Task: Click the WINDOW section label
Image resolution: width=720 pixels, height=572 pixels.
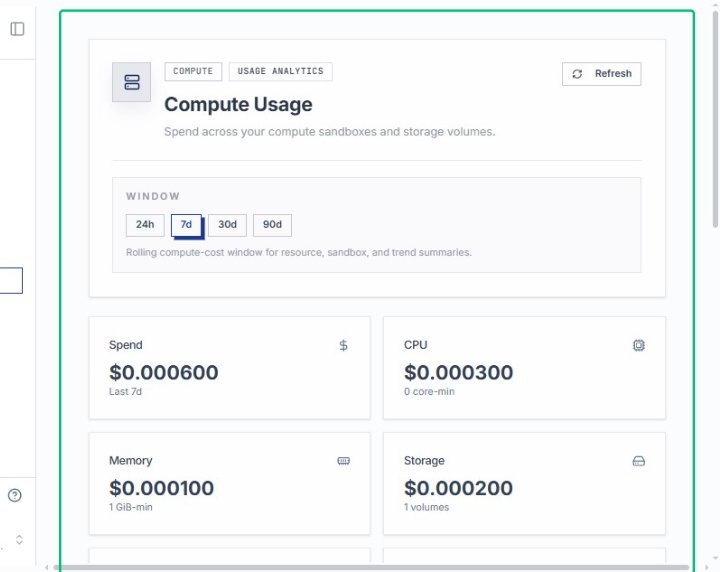Action: (x=153, y=196)
